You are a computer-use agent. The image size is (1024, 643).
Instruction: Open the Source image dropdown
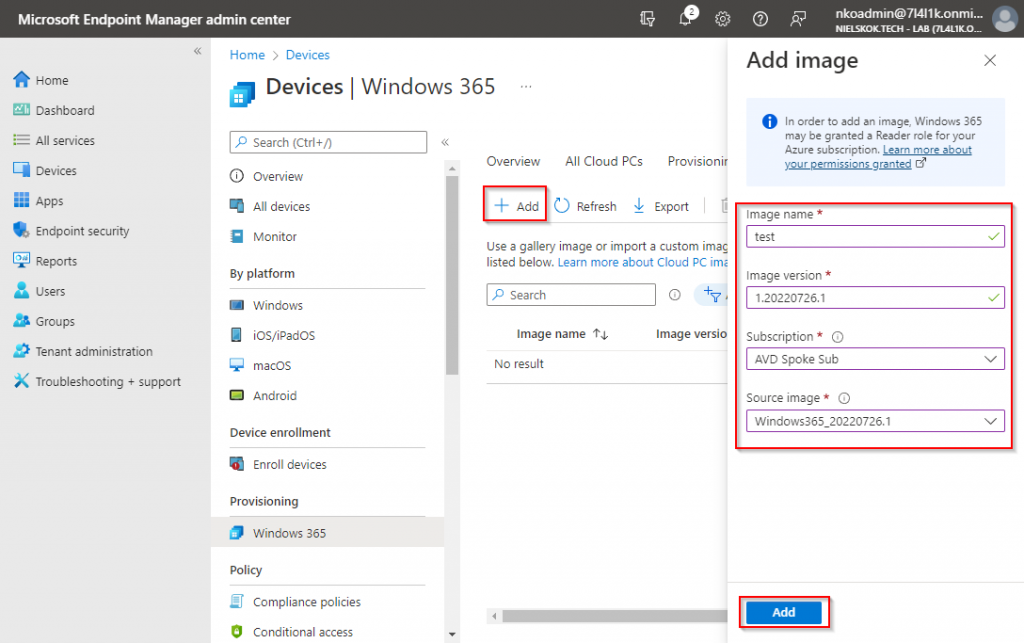[x=875, y=421]
